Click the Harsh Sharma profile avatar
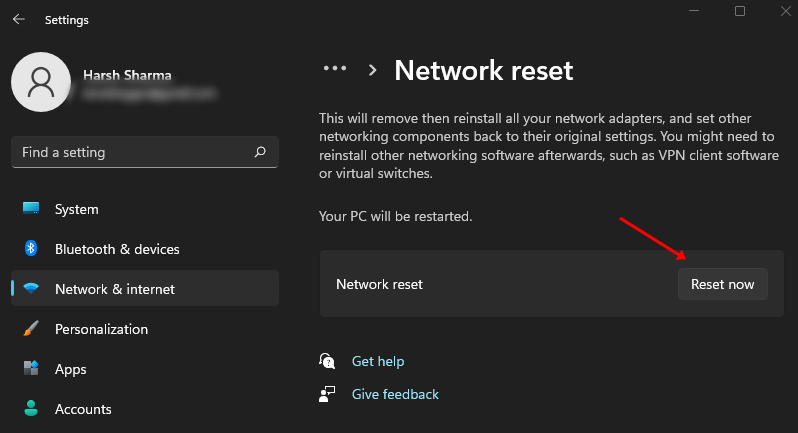Image resolution: width=798 pixels, height=433 pixels. click(x=40, y=82)
